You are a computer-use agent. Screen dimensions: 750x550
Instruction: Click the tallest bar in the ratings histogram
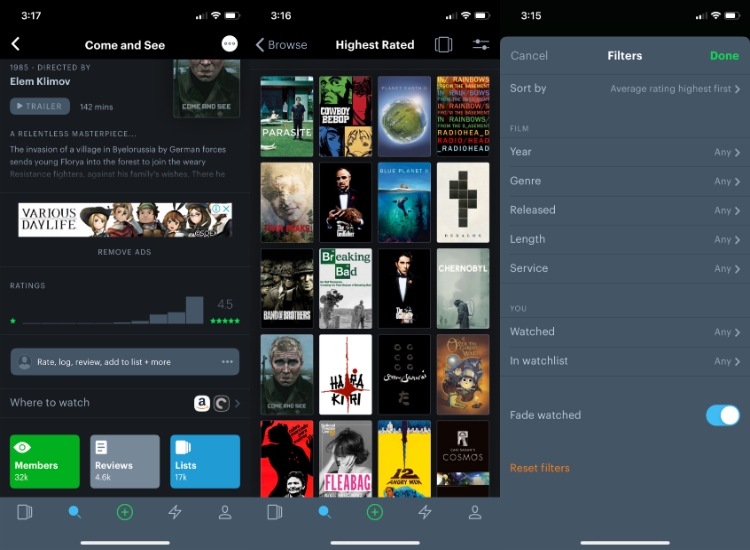coord(195,310)
